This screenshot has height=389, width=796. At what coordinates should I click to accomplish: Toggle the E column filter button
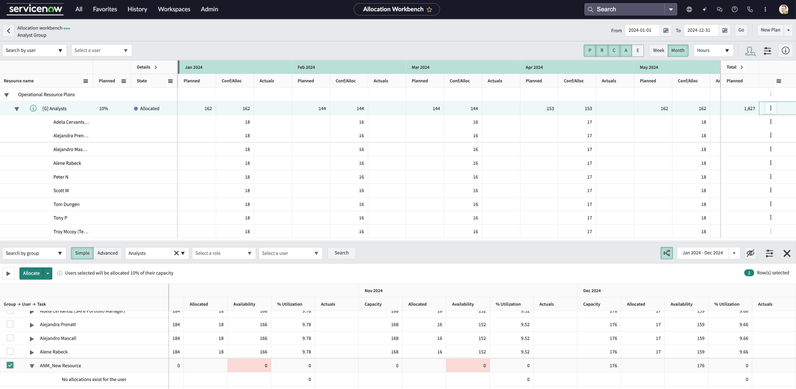pyautogui.click(x=638, y=50)
